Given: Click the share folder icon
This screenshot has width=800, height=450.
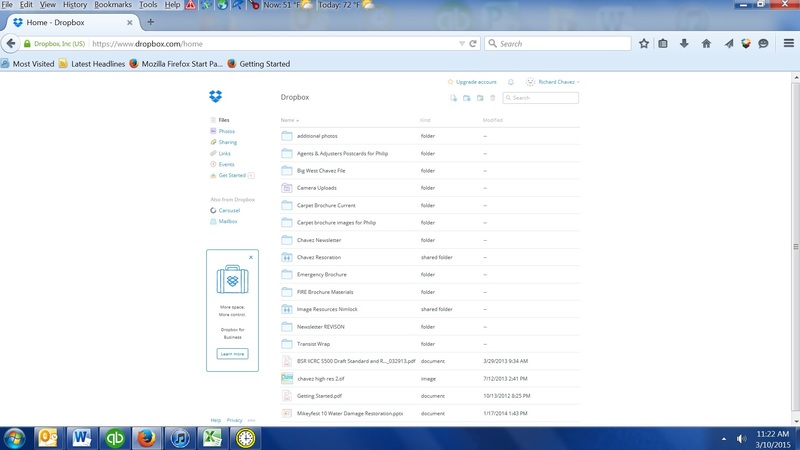Looking at the screenshot, I should 480,98.
